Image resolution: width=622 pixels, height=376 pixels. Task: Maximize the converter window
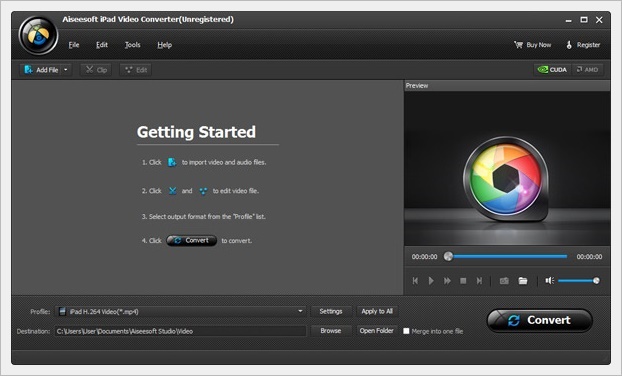coord(584,20)
